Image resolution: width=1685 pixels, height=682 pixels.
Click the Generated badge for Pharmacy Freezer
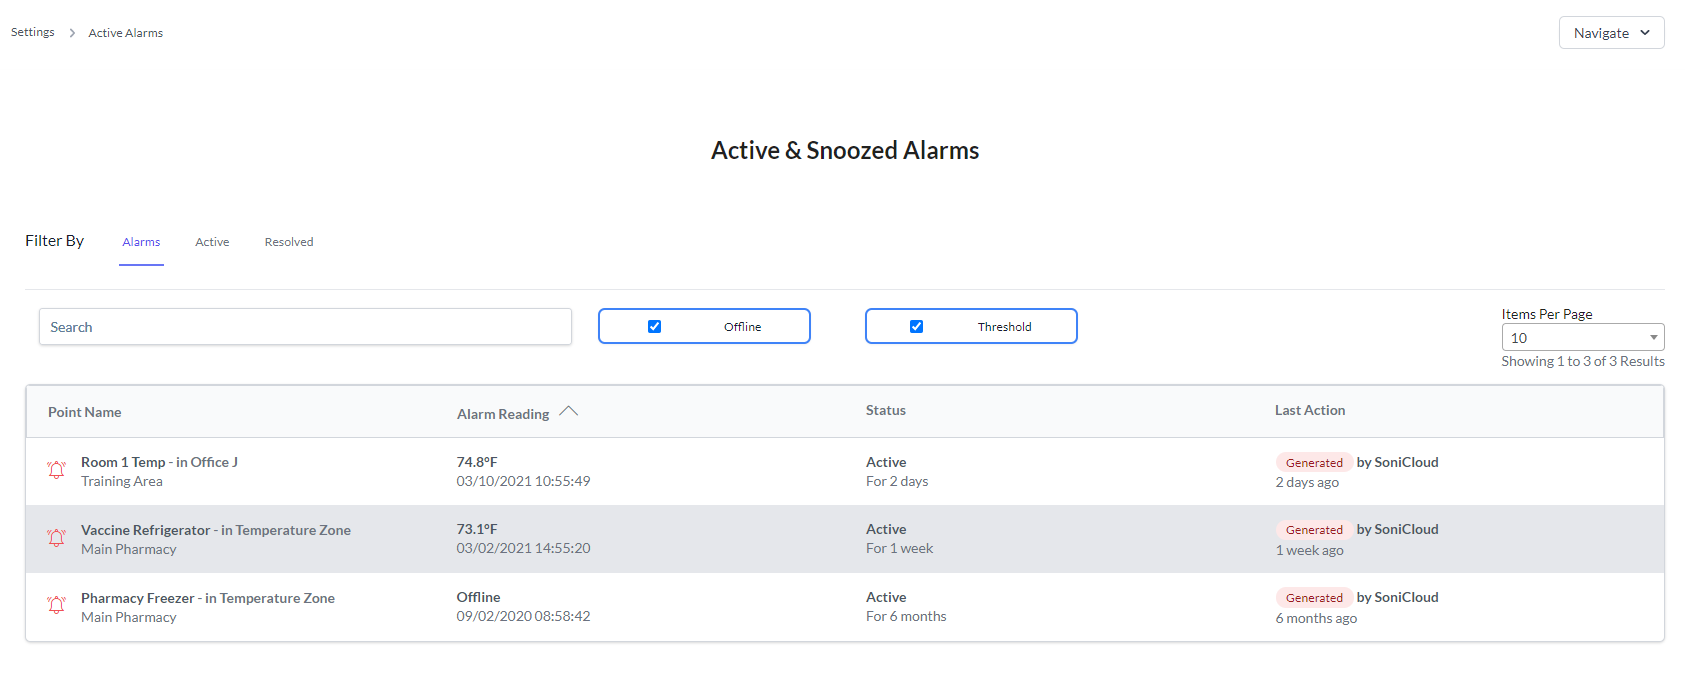(x=1313, y=597)
